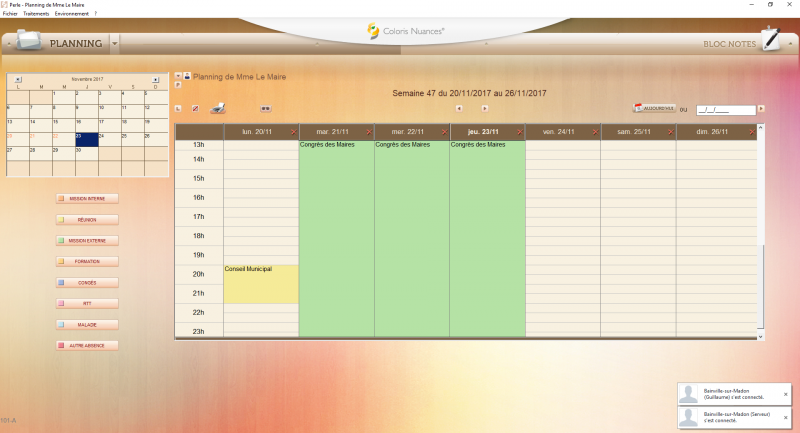Image resolution: width=800 pixels, height=433 pixels.
Task: Remove the lun. 20/11 column with red X
Action: pyautogui.click(x=293, y=131)
